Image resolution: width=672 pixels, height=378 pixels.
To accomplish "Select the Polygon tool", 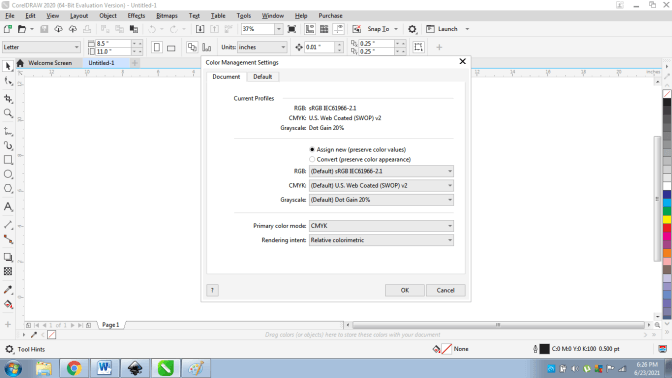I will pyautogui.click(x=8, y=189).
